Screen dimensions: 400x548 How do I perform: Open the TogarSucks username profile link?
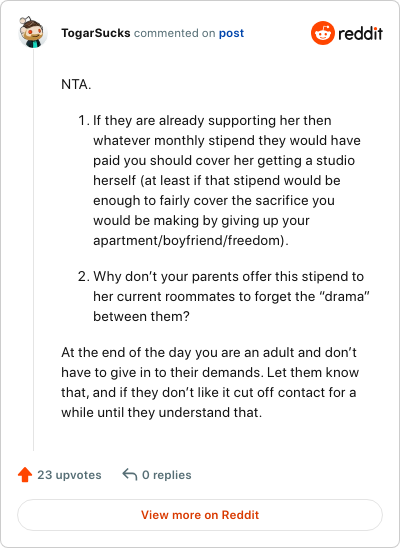click(96, 33)
